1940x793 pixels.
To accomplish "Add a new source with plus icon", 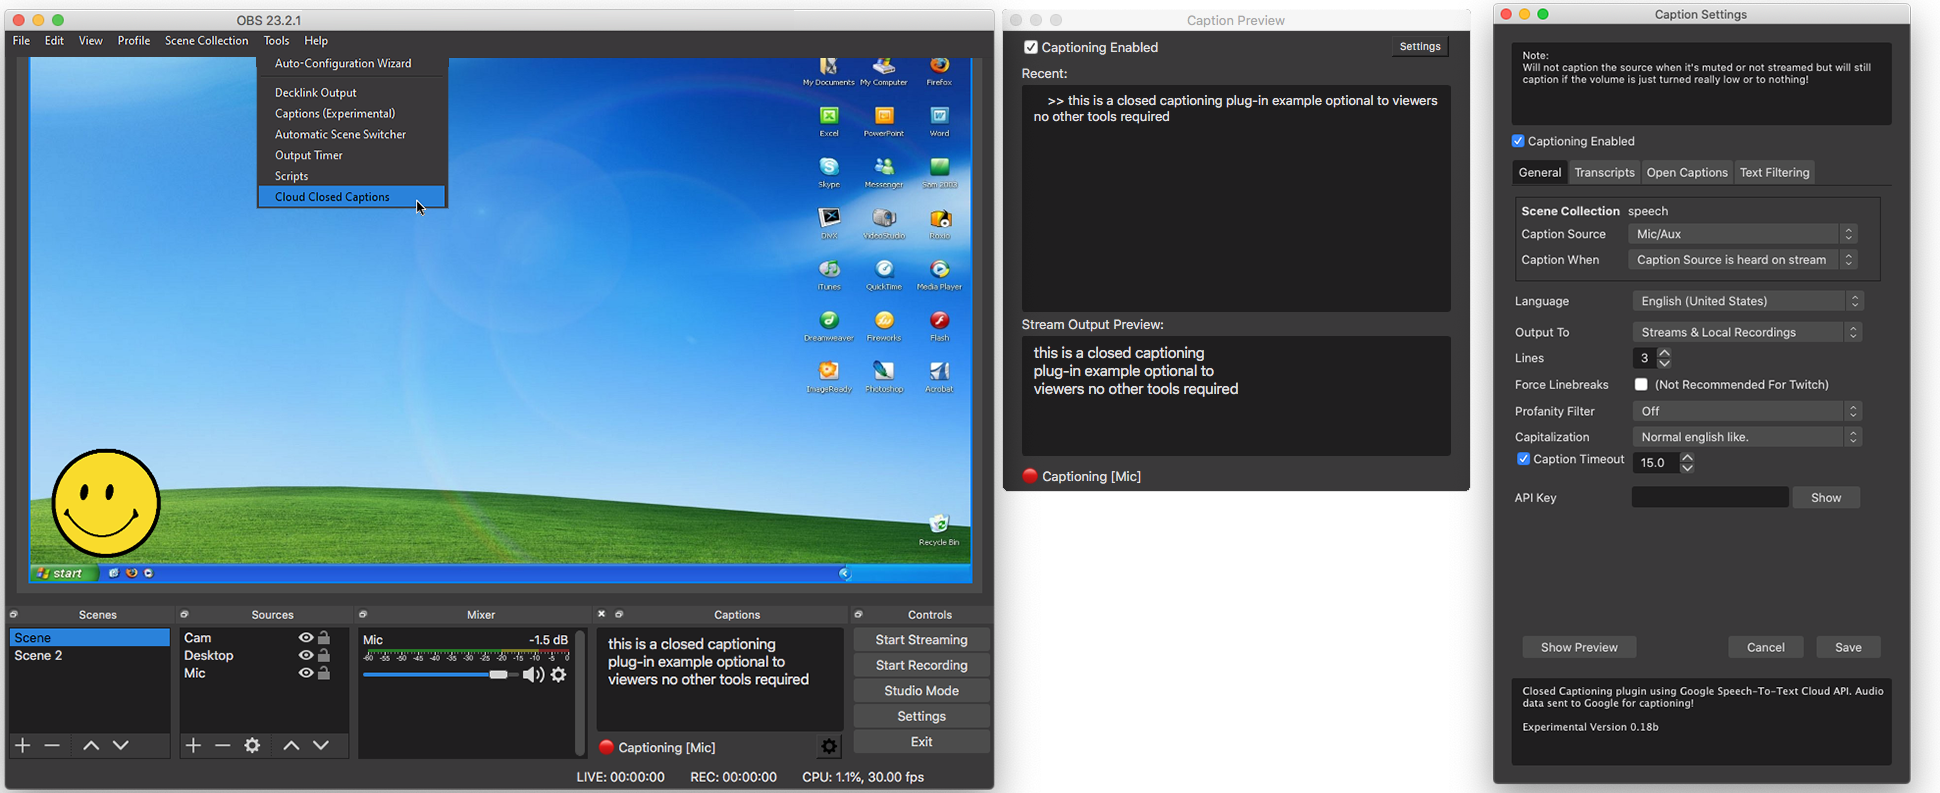I will tap(193, 745).
